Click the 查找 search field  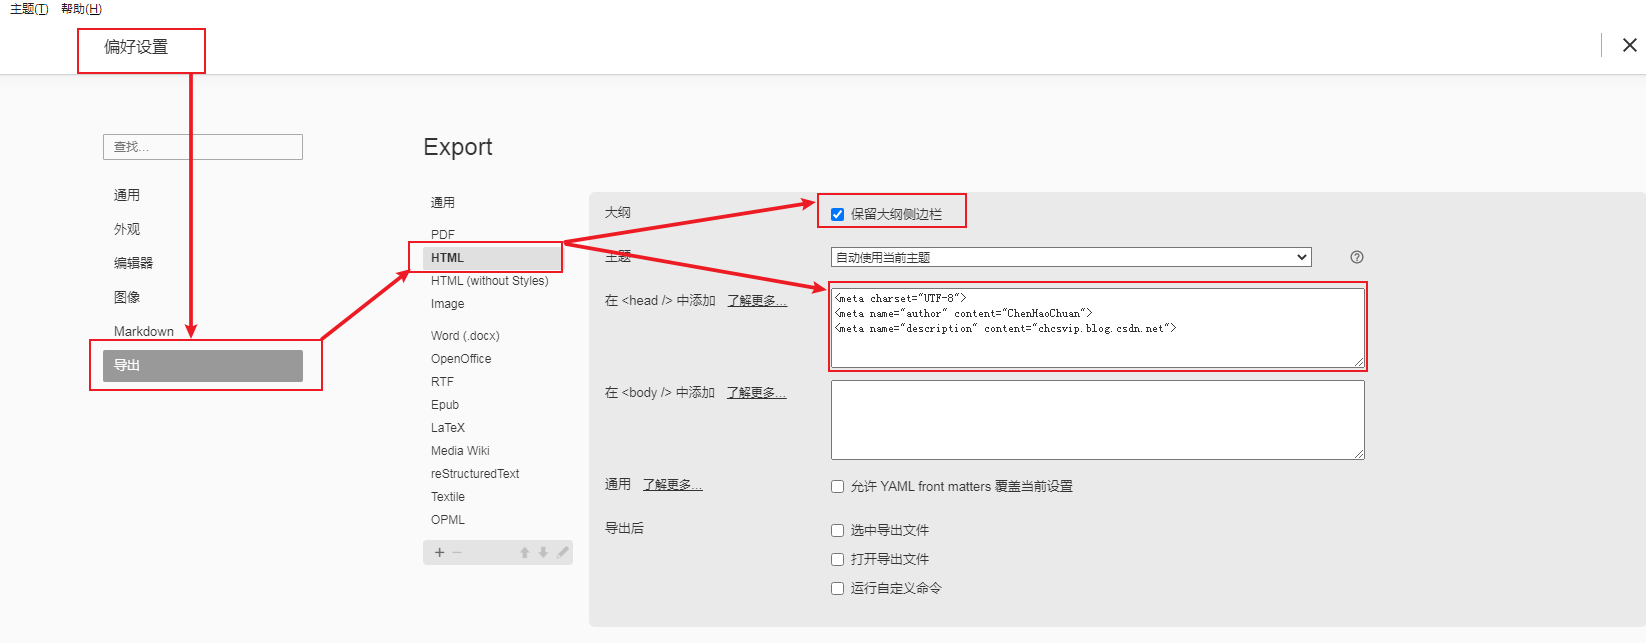(x=203, y=147)
